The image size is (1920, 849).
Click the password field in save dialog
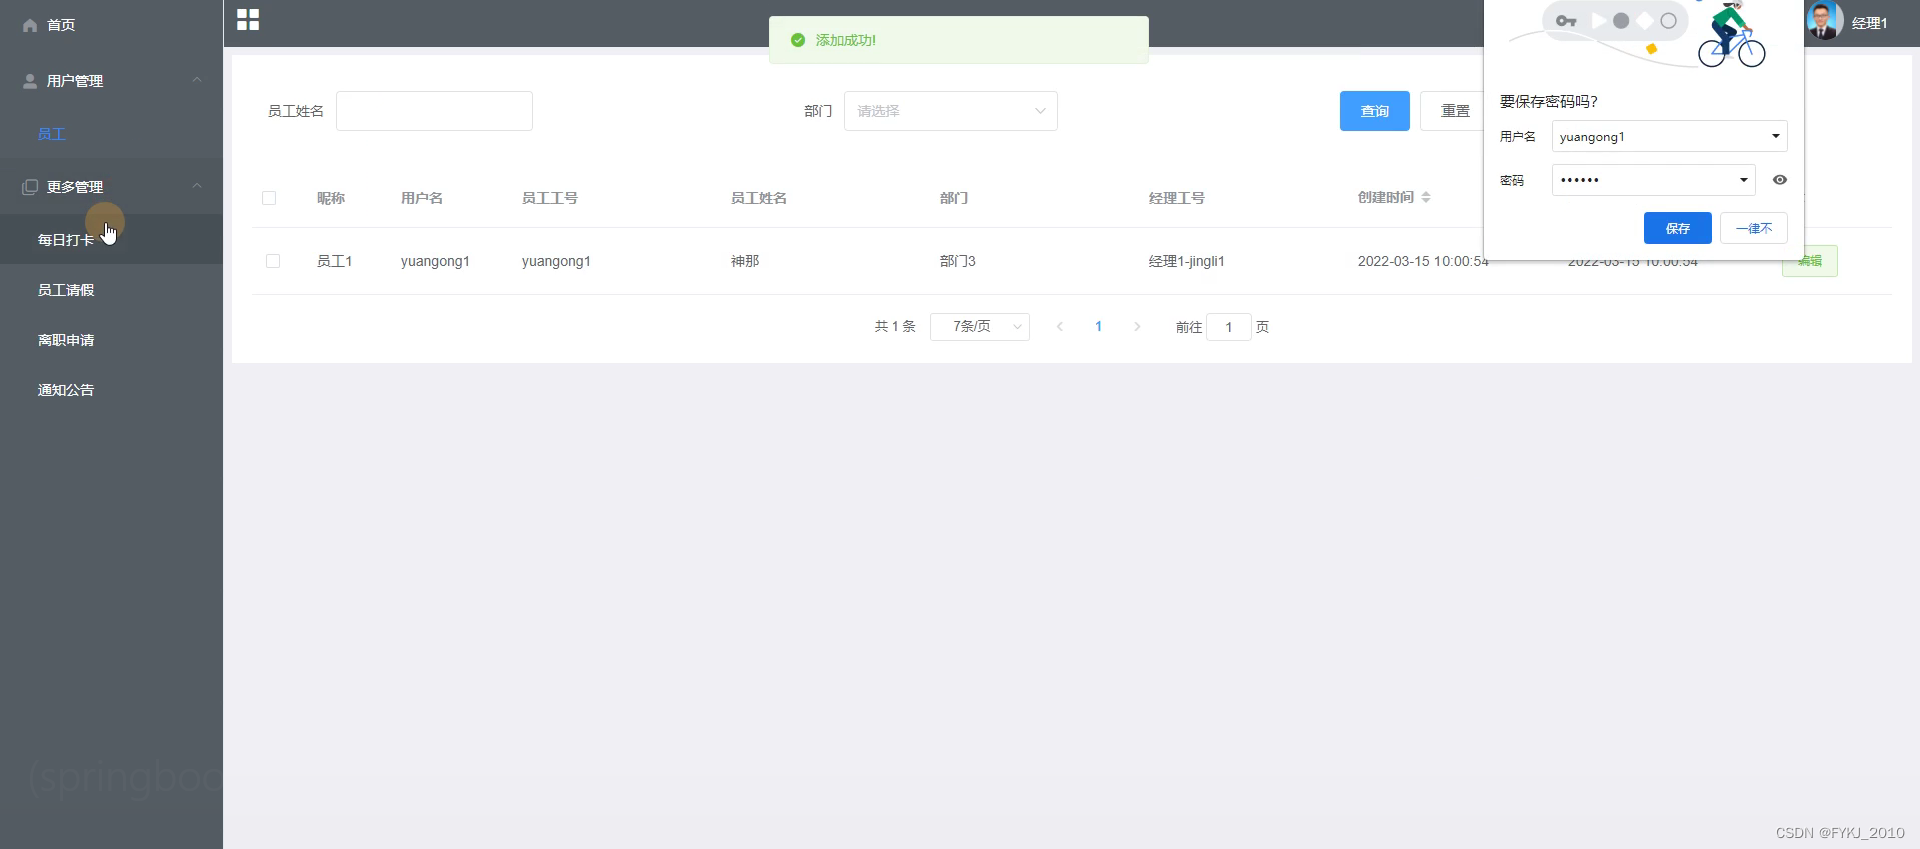coord(1654,180)
